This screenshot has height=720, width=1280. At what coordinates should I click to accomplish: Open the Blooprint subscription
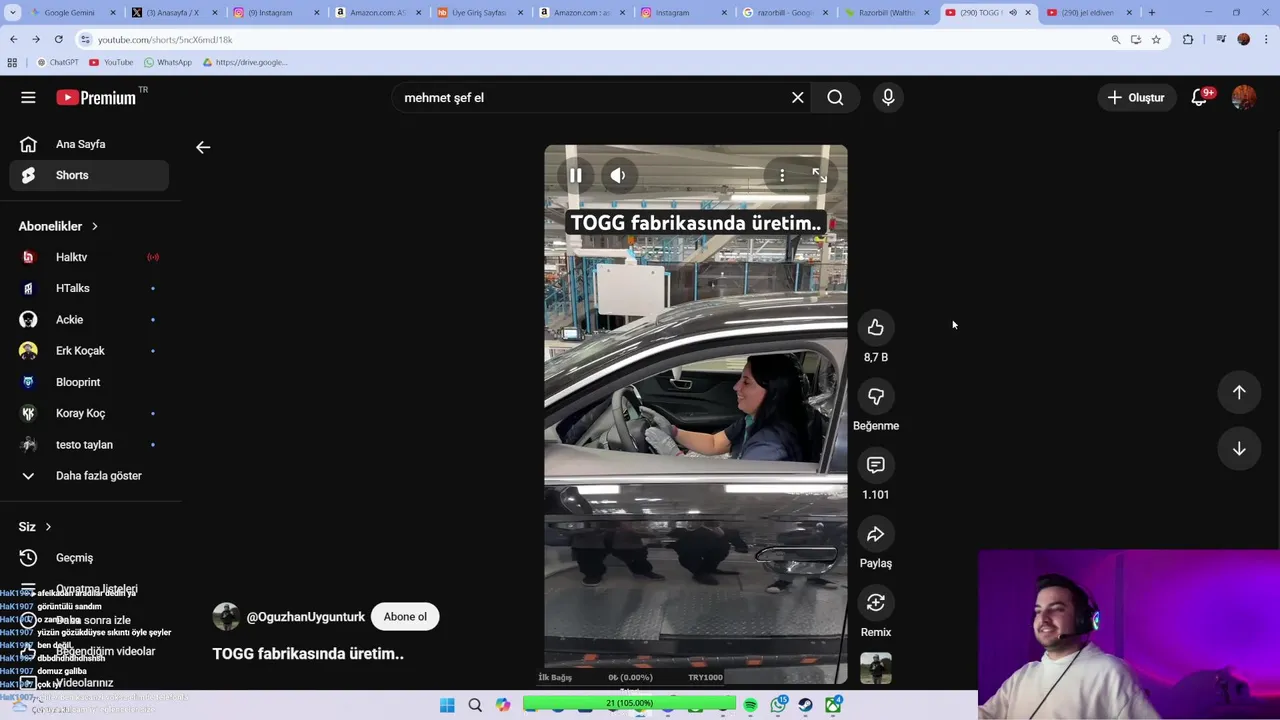tap(89, 382)
